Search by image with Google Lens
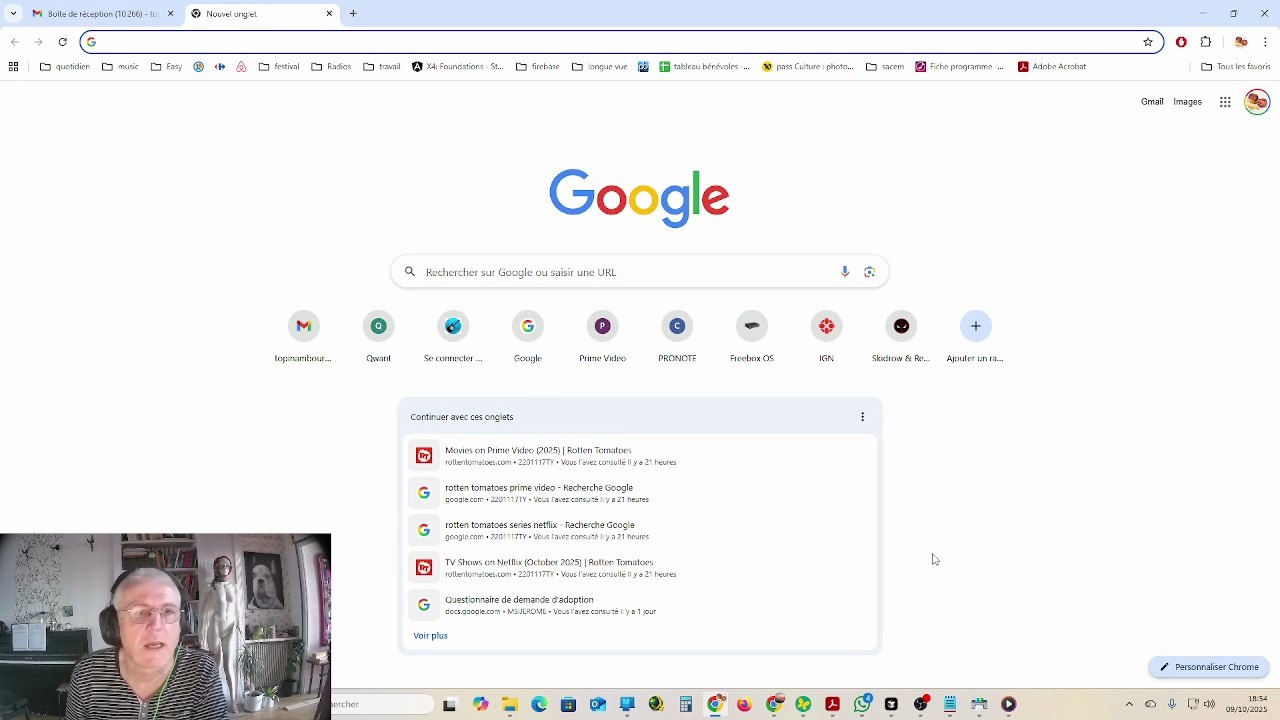This screenshot has height=720, width=1280. click(869, 272)
